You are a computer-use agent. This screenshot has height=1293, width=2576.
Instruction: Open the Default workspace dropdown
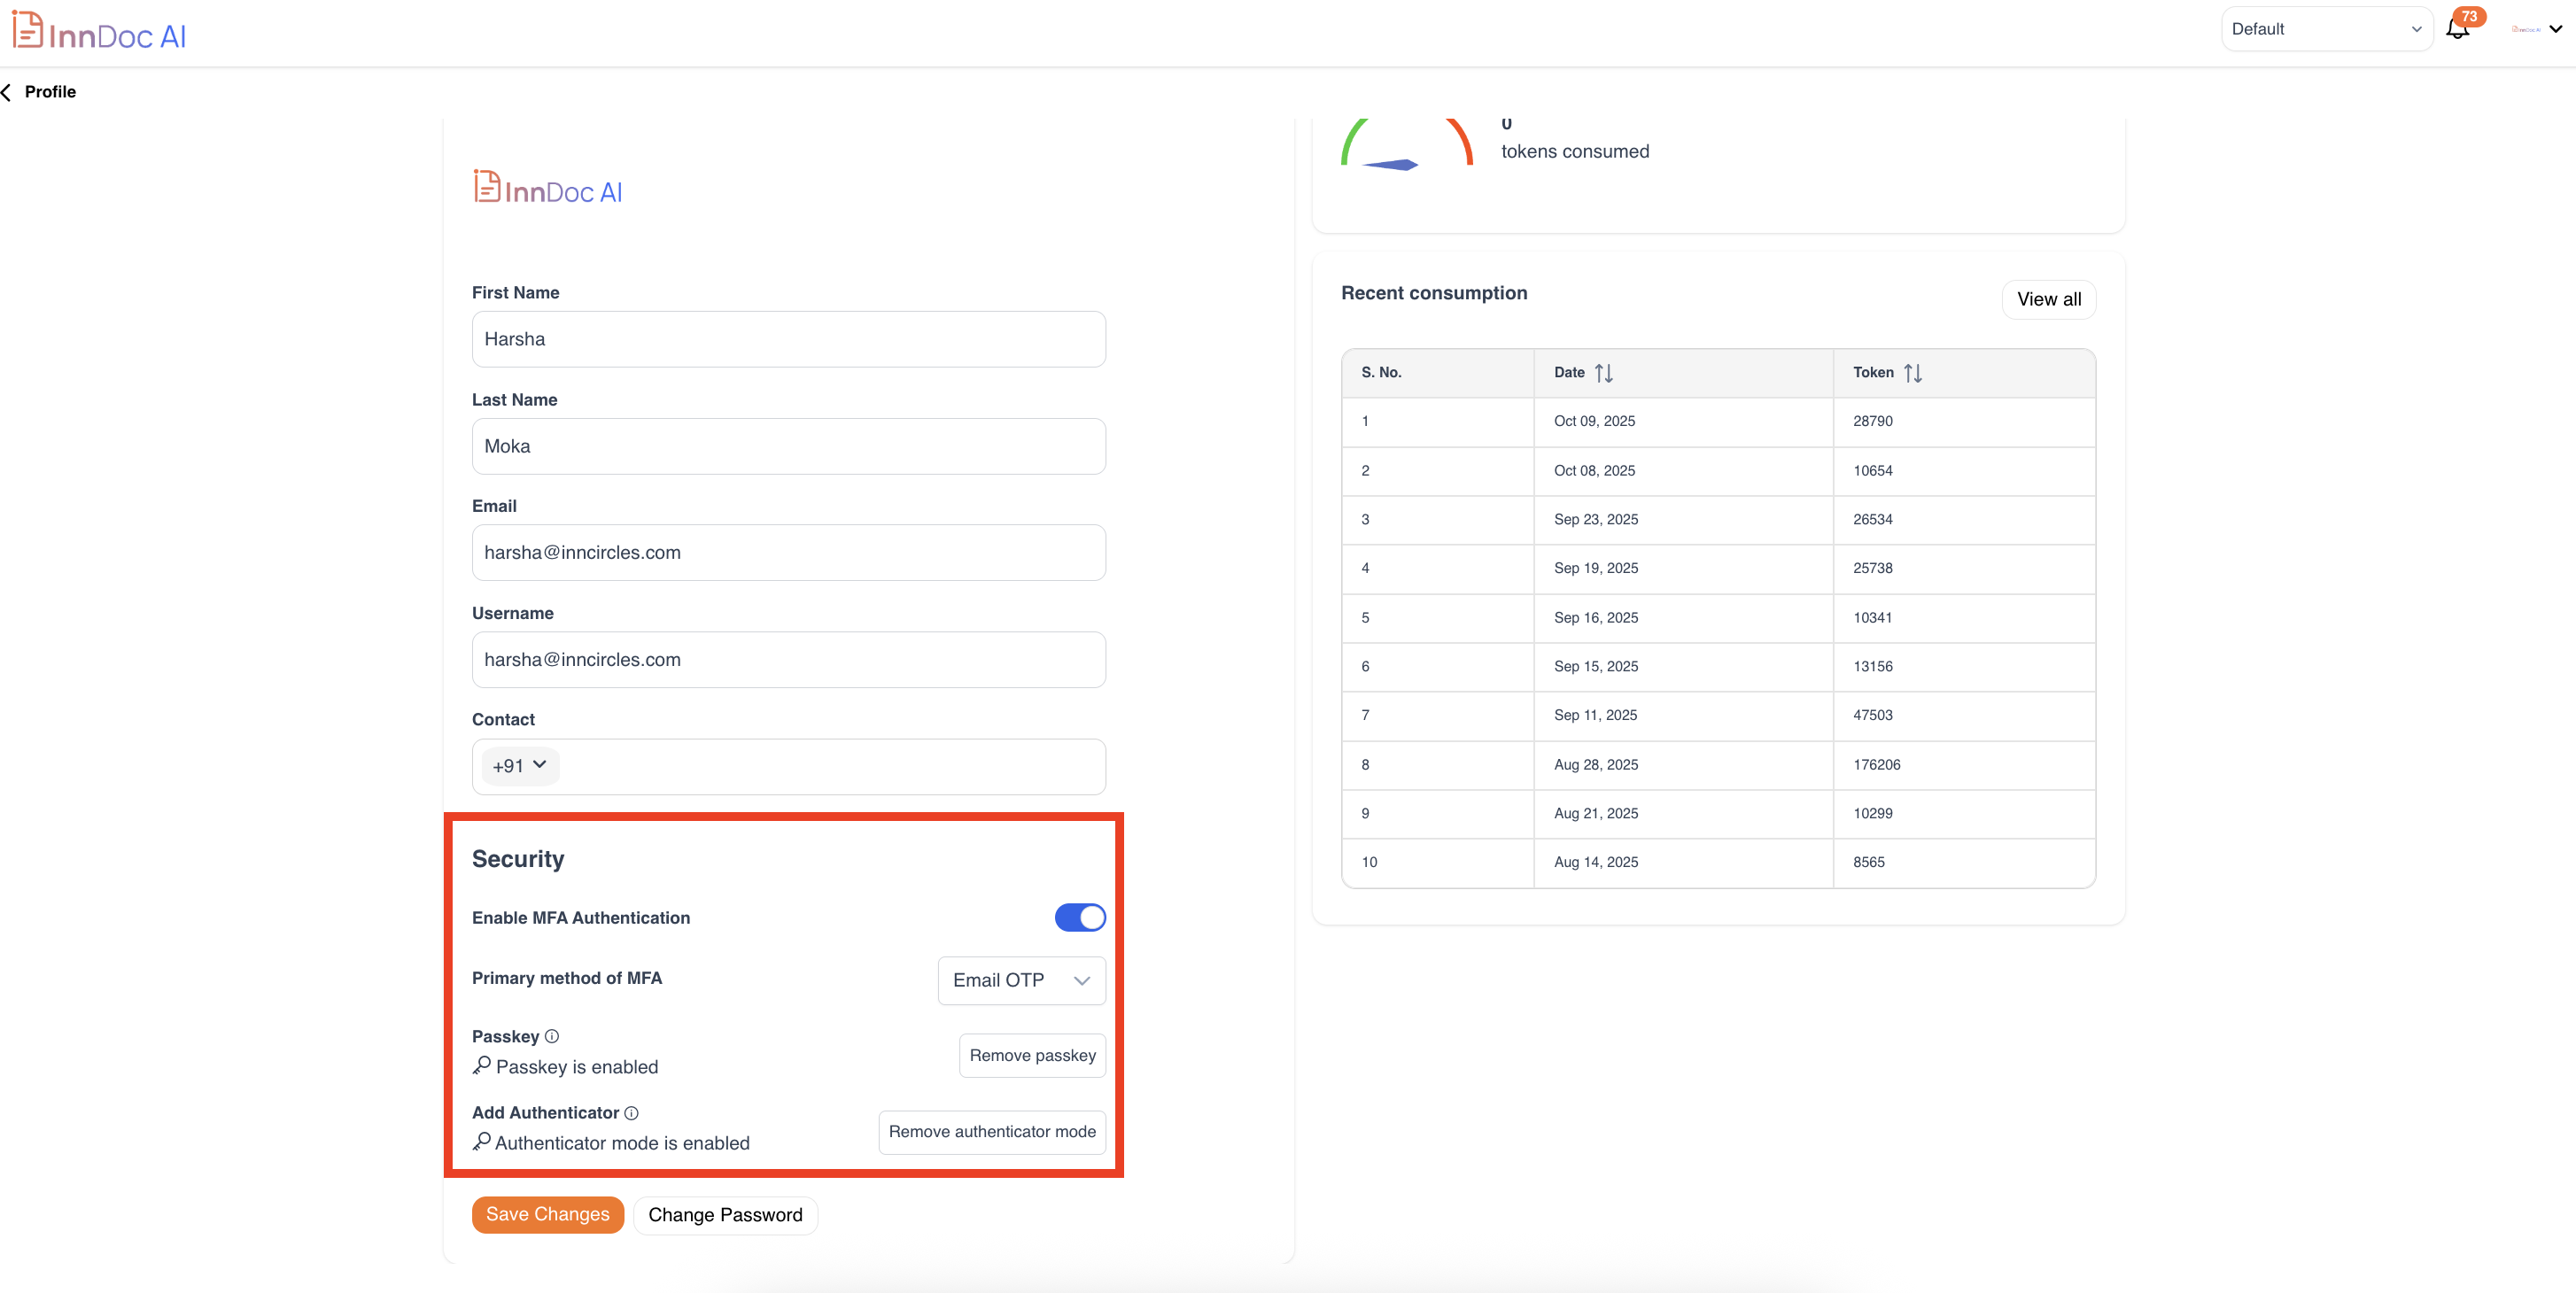[2325, 29]
